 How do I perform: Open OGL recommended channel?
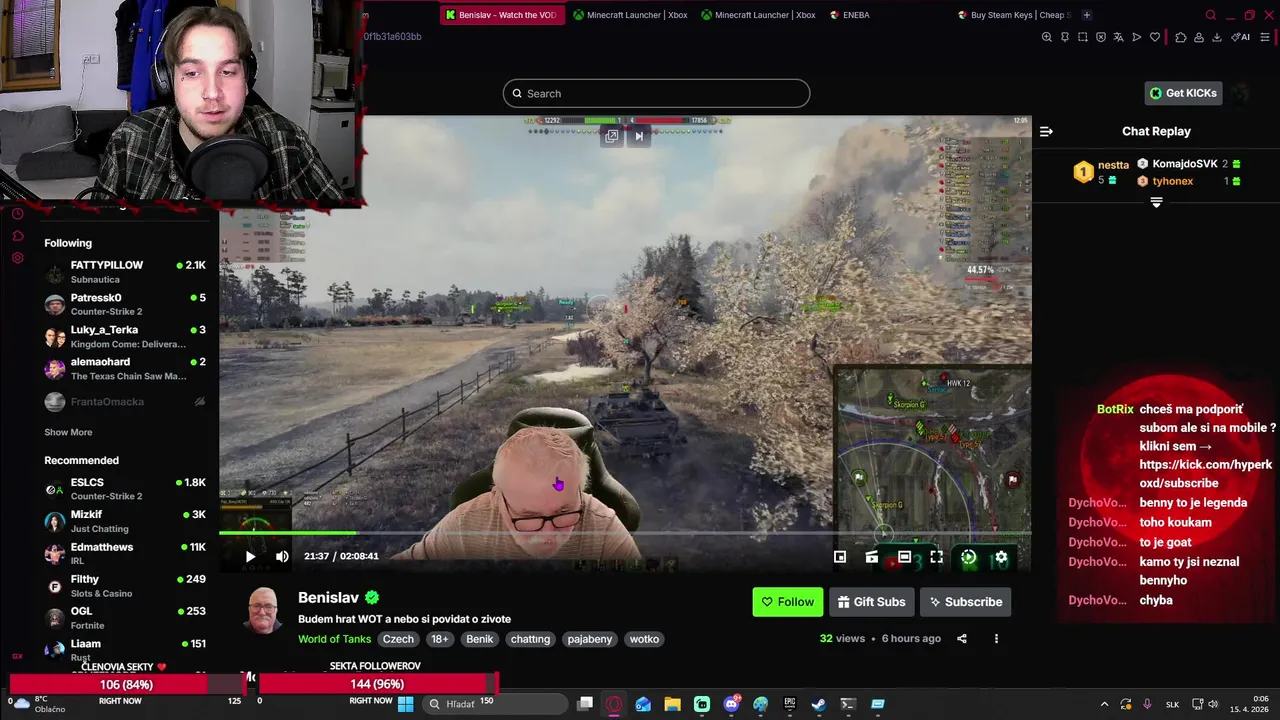pyautogui.click(x=125, y=617)
